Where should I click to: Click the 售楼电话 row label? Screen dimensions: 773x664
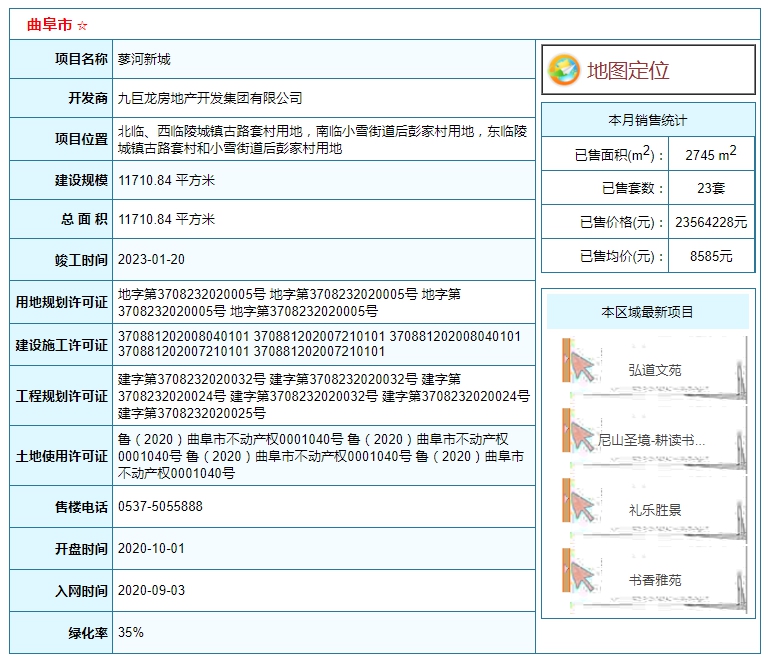(81, 506)
